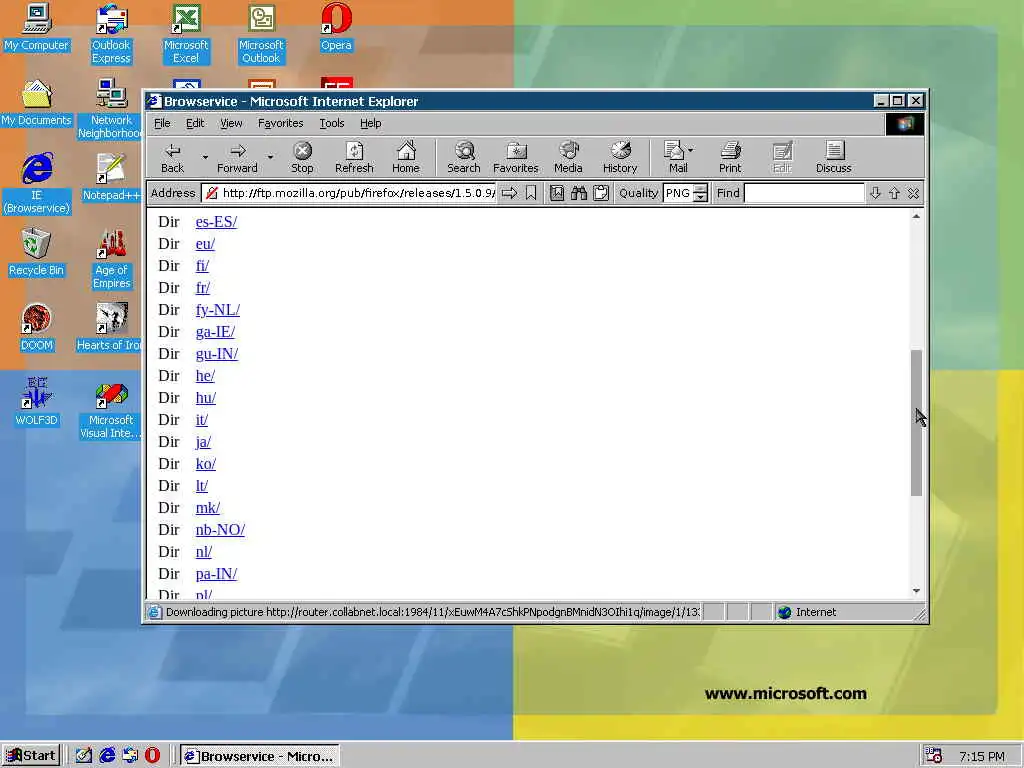Click the Address URL field
Image resolution: width=1024 pixels, height=768 pixels.
click(349, 193)
